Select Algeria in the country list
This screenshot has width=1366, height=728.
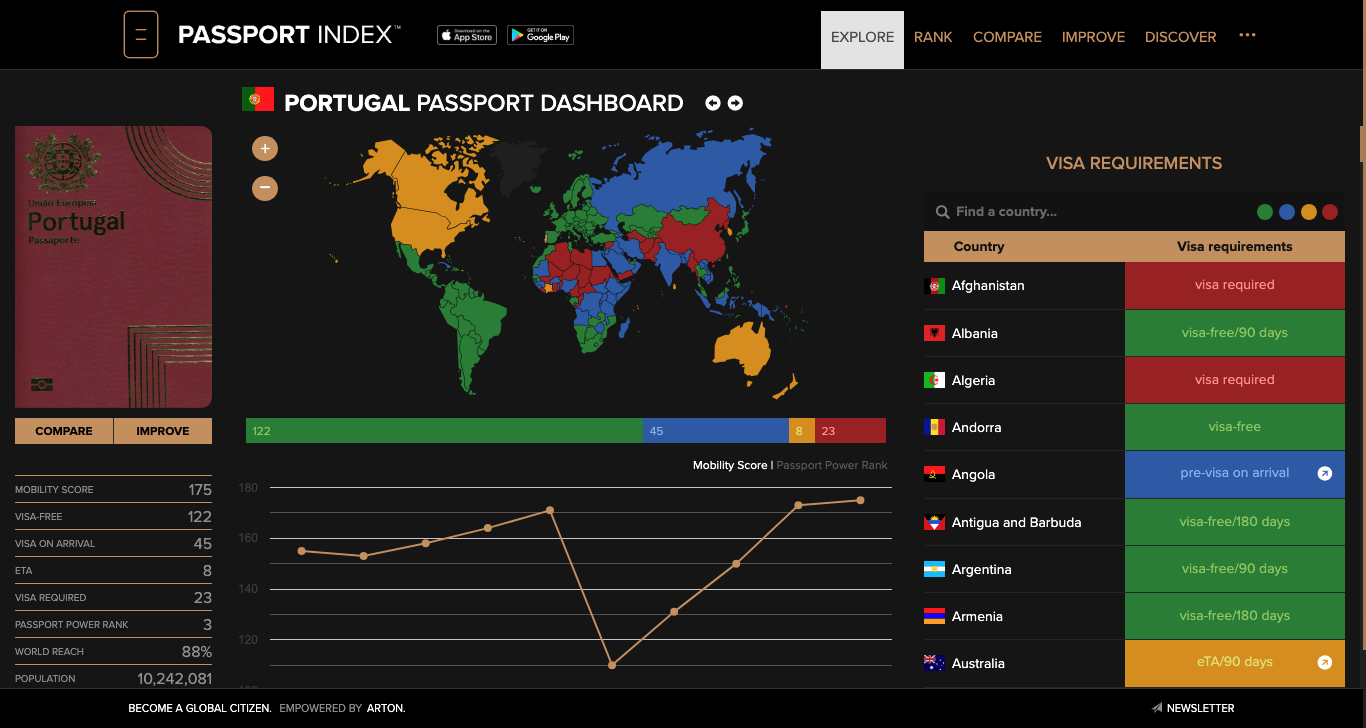[973, 380]
